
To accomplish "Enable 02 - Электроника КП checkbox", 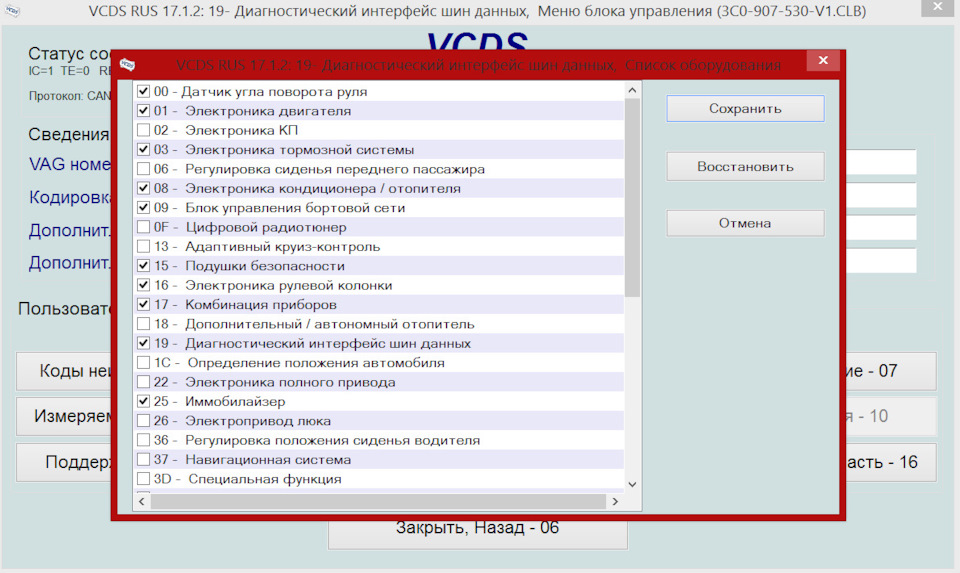I will [143, 130].
